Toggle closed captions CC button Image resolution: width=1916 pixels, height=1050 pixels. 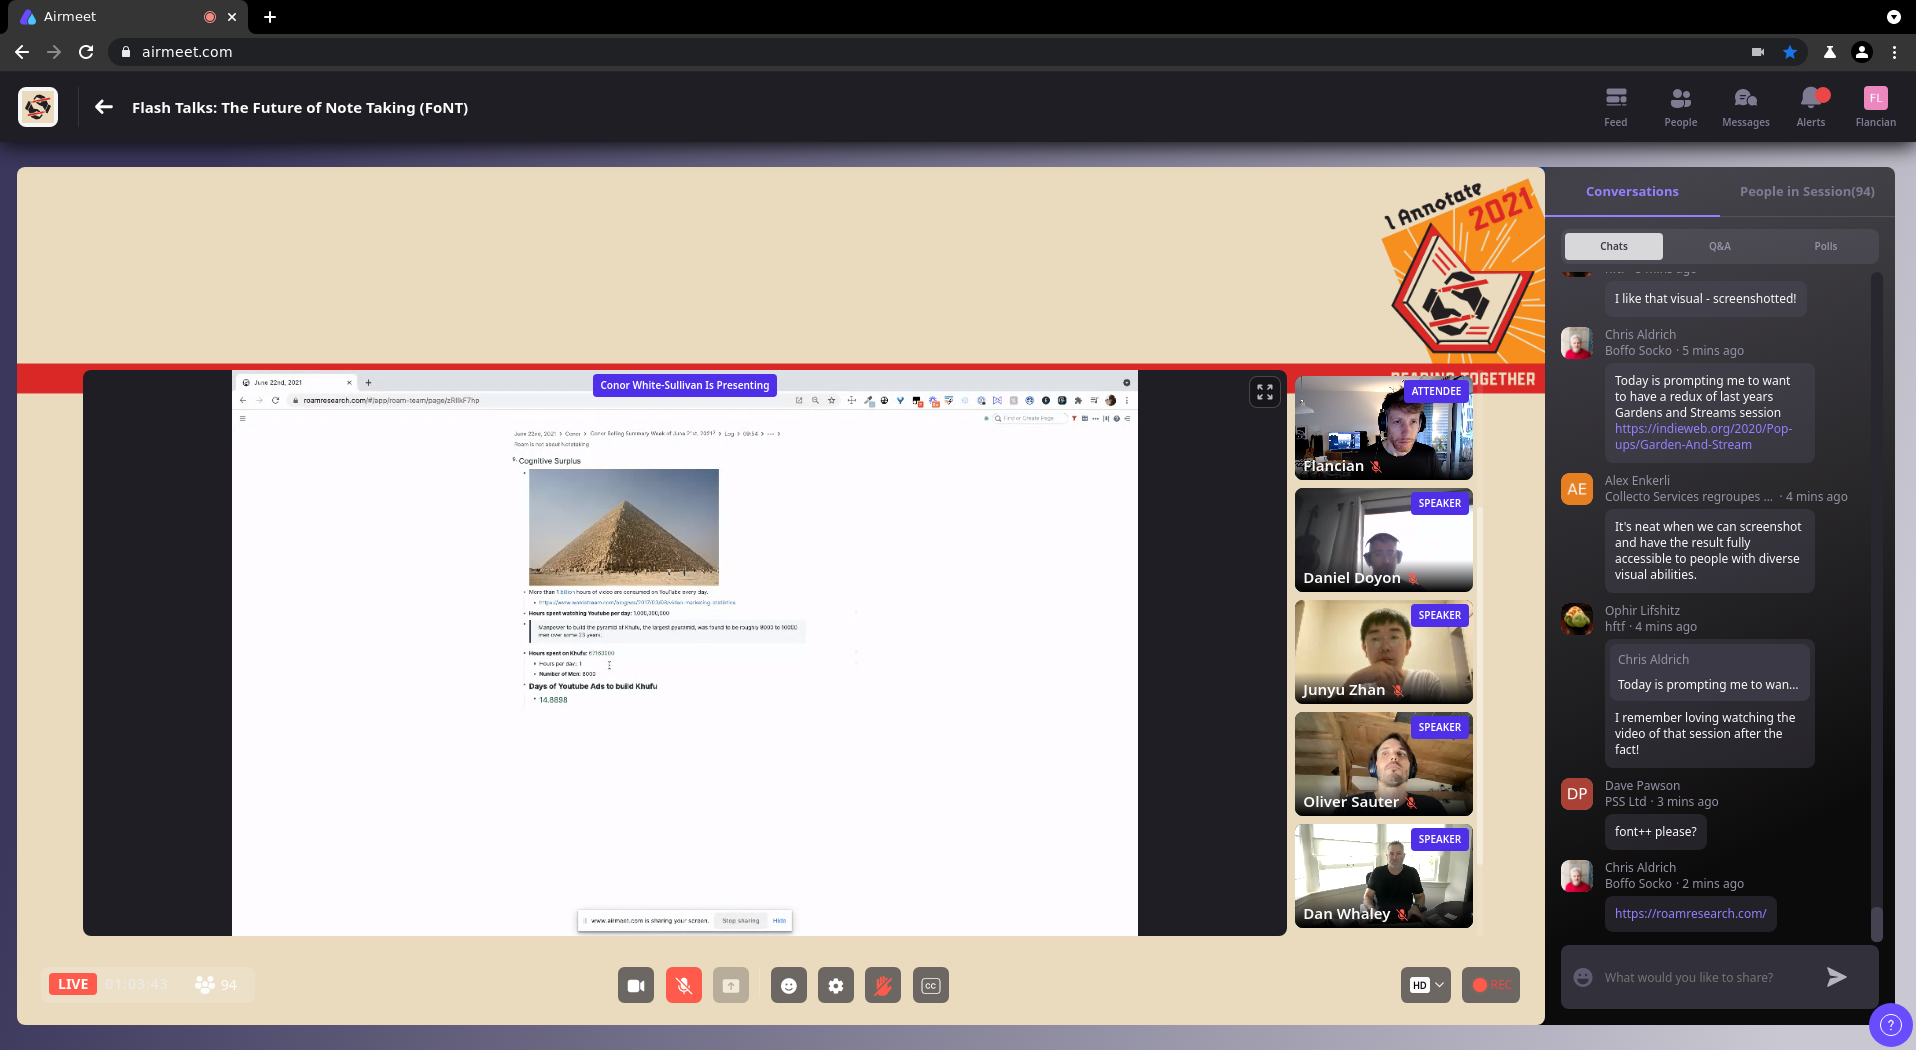click(x=931, y=985)
